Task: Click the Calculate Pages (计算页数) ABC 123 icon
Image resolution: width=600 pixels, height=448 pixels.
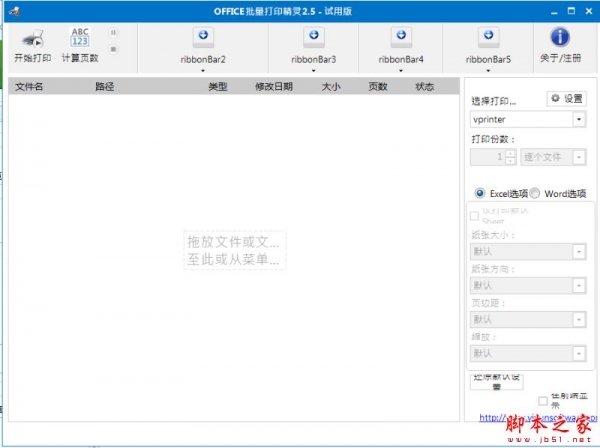Action: [80, 37]
